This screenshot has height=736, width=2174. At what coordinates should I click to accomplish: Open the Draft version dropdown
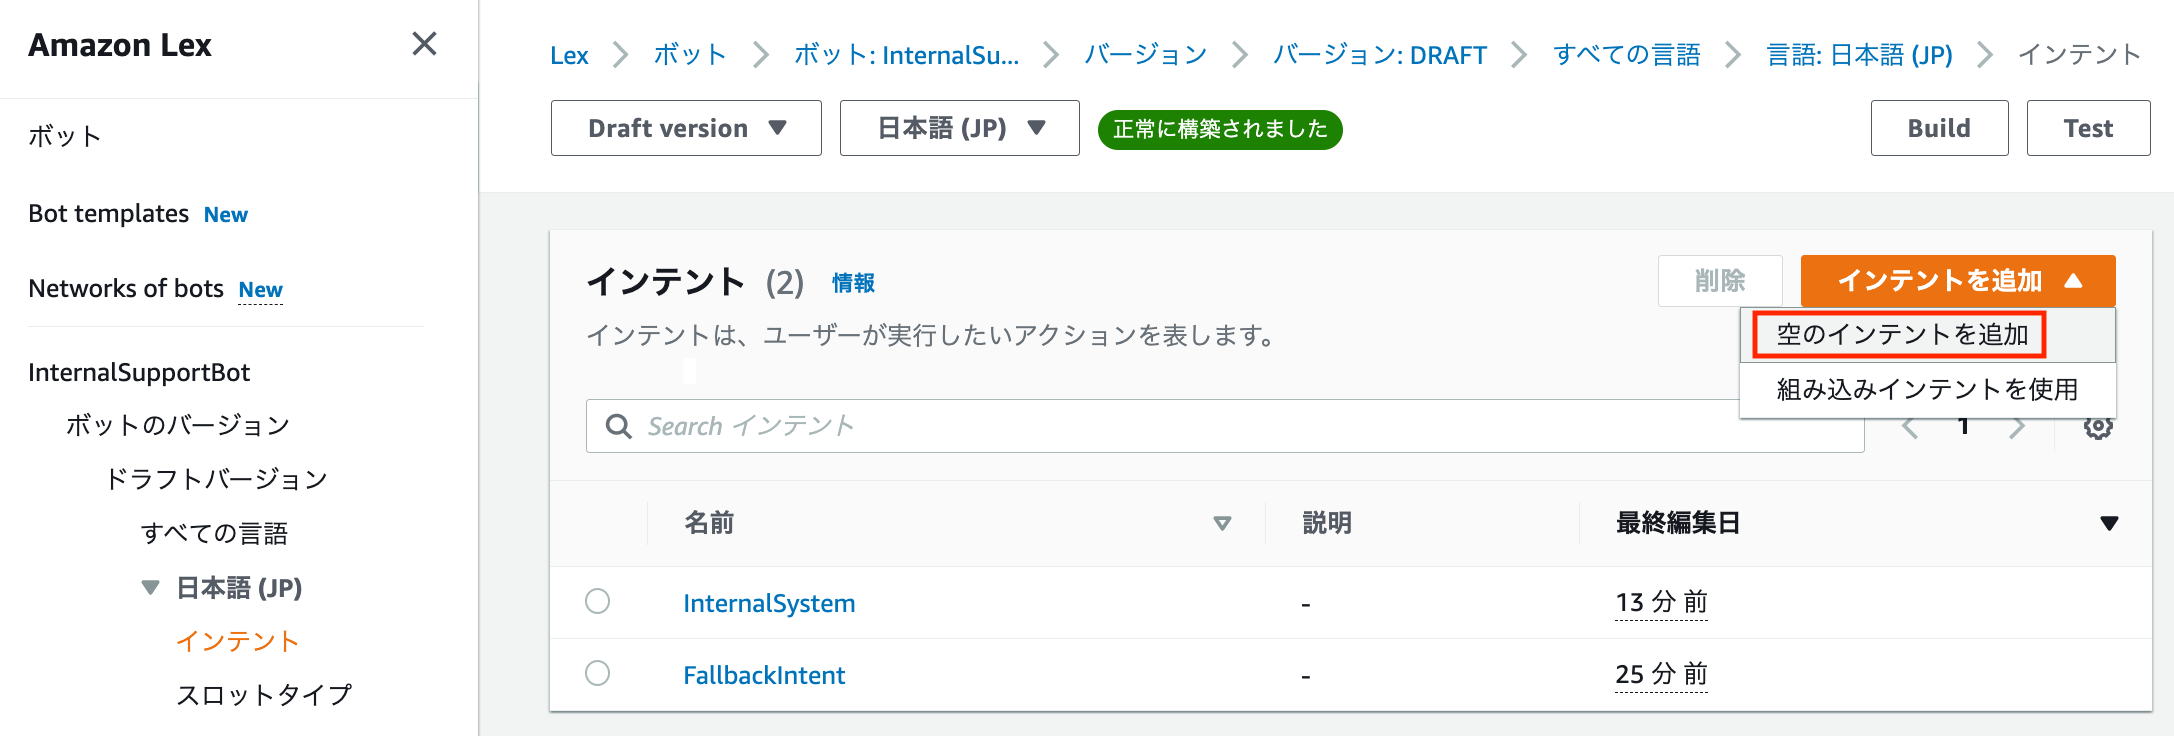click(686, 128)
